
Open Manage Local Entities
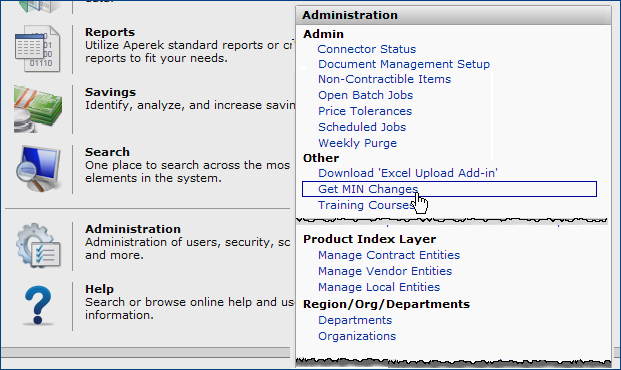[x=379, y=287]
